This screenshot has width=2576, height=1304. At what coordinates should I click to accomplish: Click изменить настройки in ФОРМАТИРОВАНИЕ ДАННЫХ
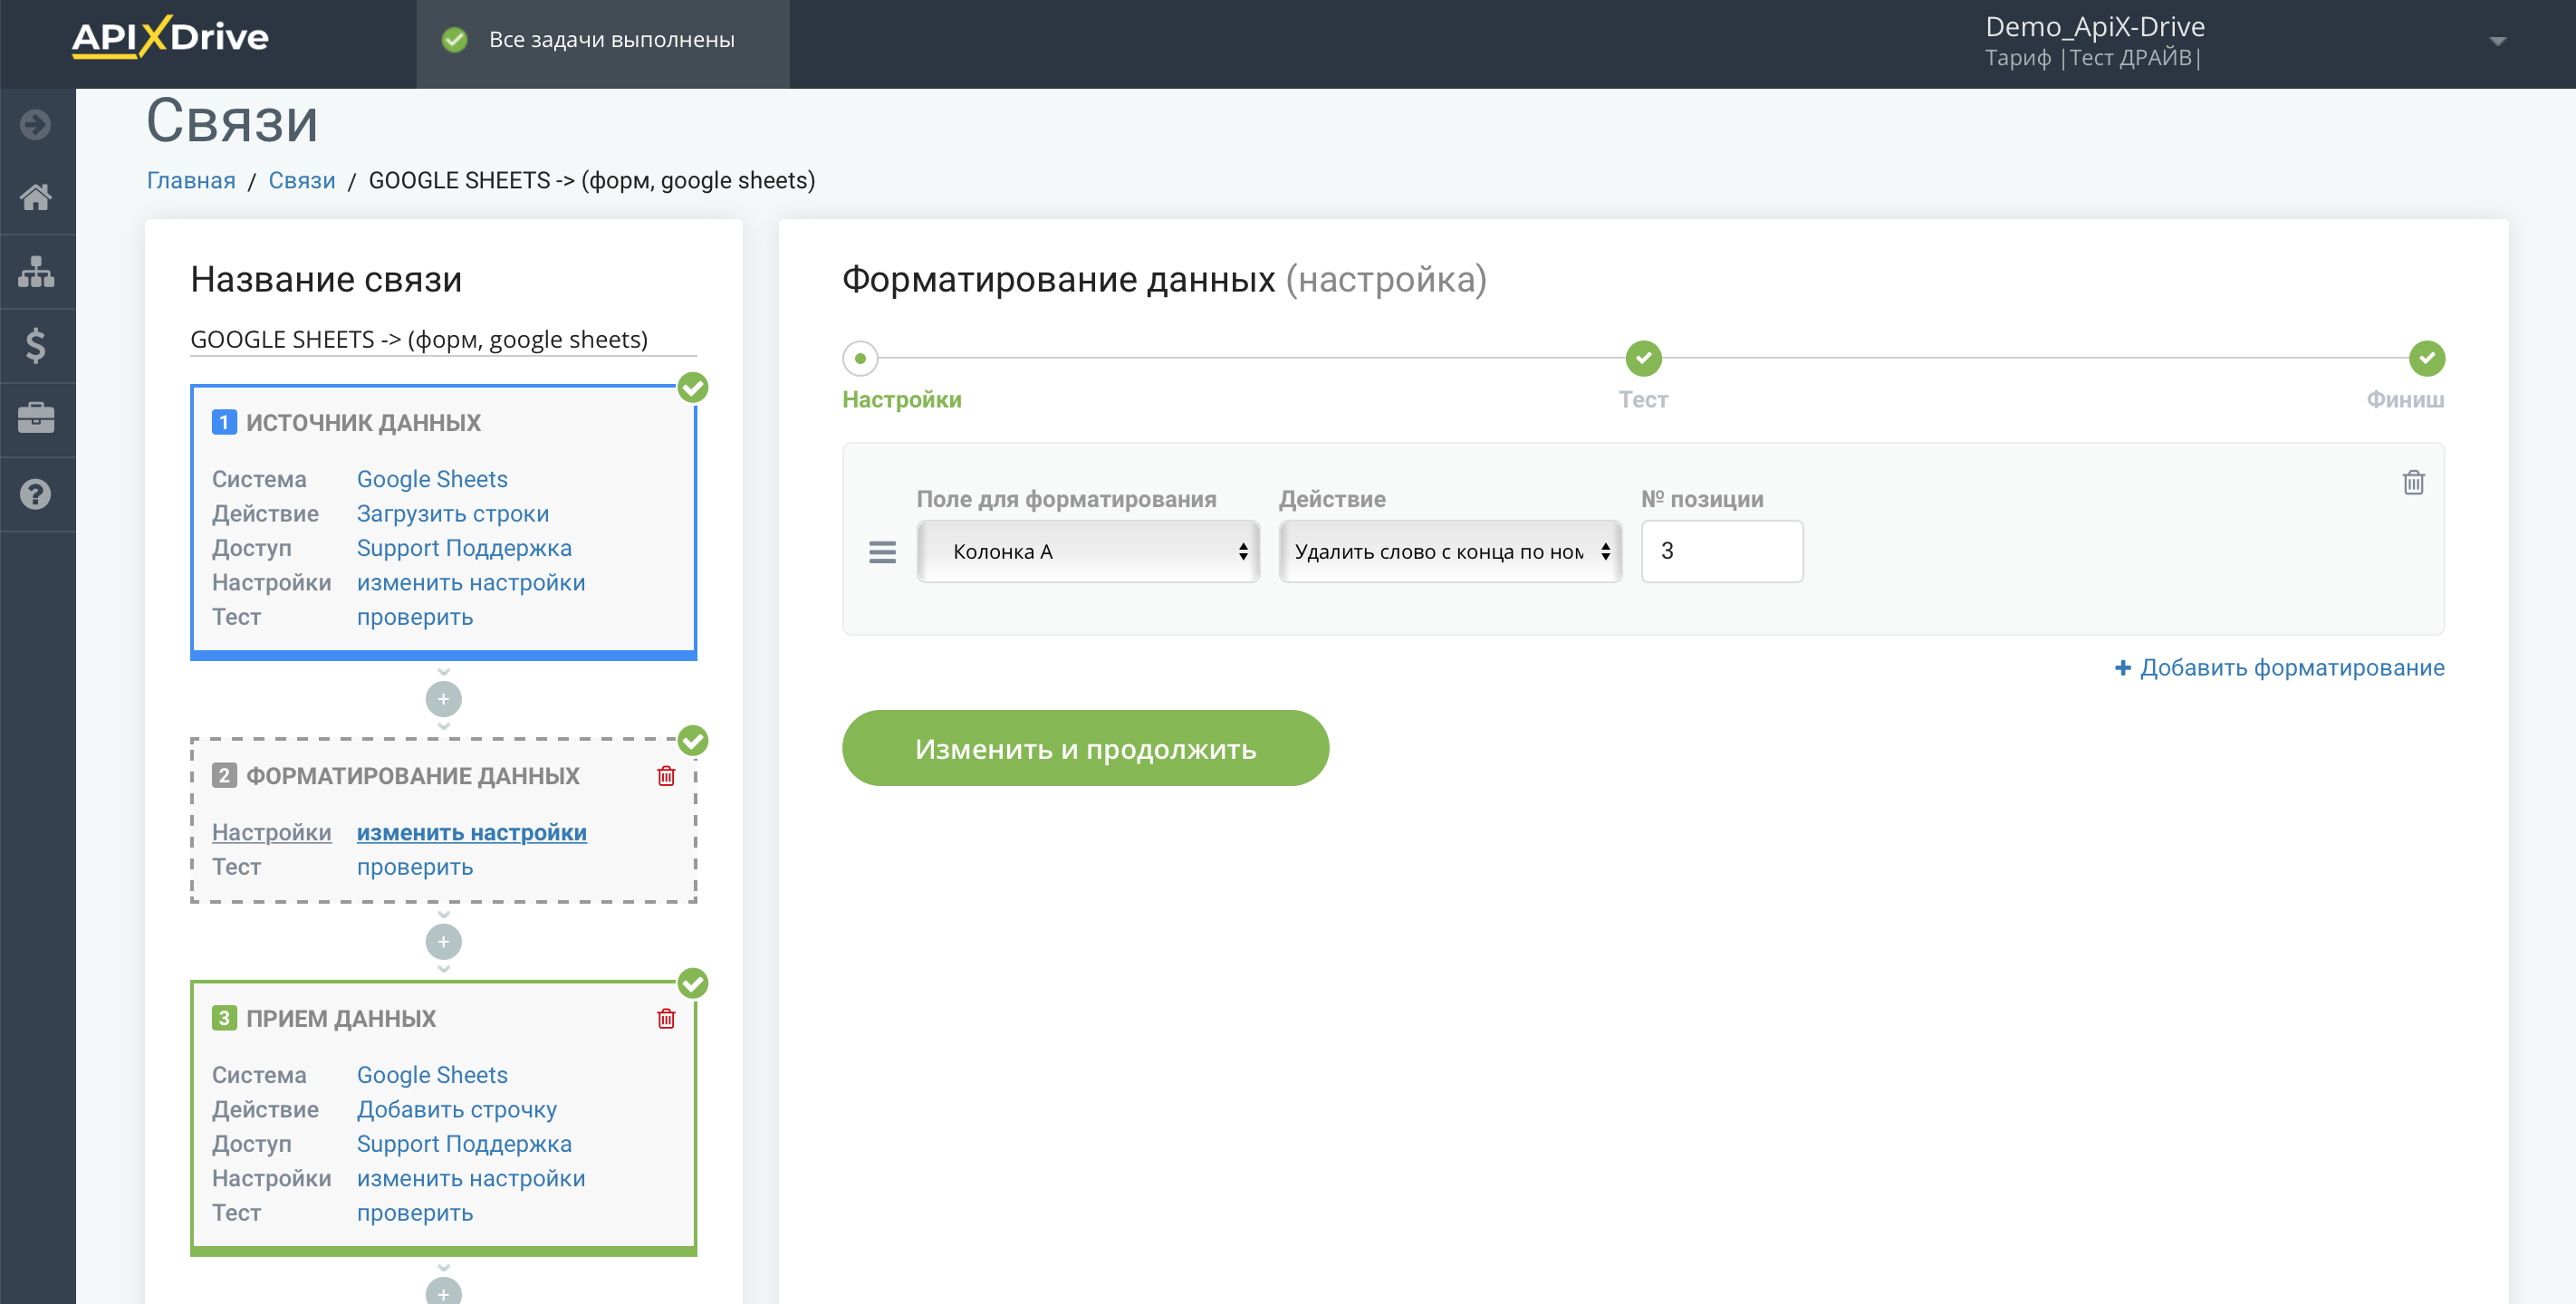pyautogui.click(x=471, y=832)
